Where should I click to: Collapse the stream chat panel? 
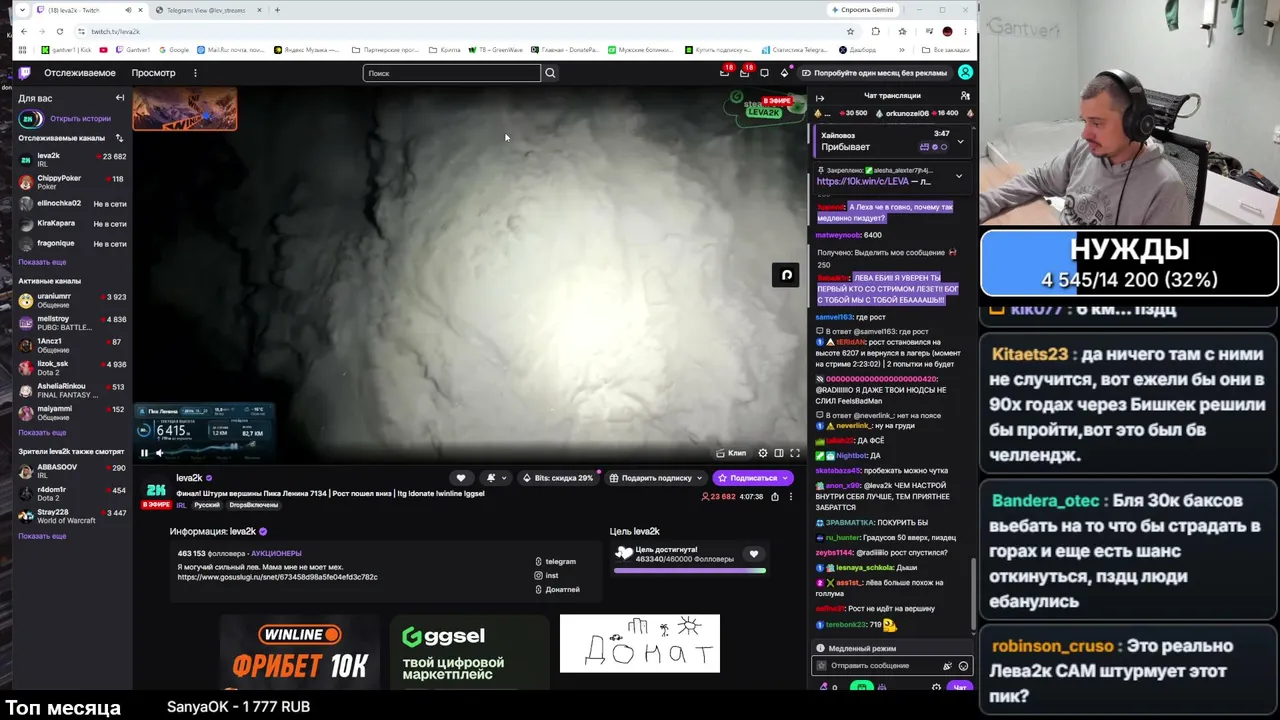820,98
